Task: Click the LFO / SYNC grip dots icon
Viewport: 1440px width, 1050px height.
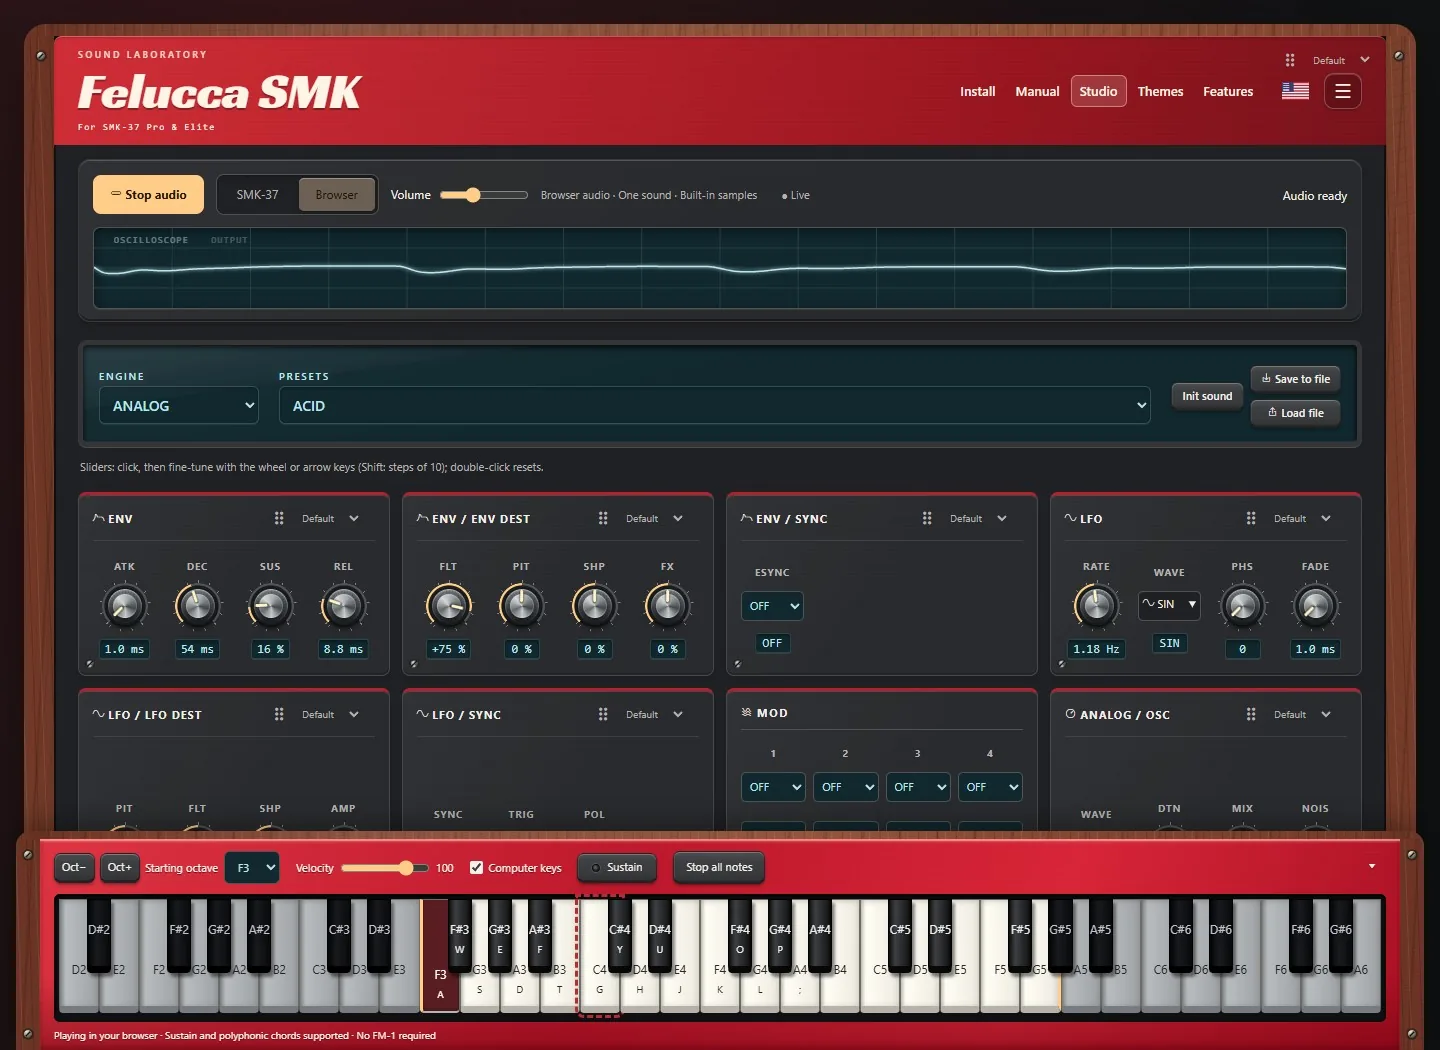Action: (603, 714)
